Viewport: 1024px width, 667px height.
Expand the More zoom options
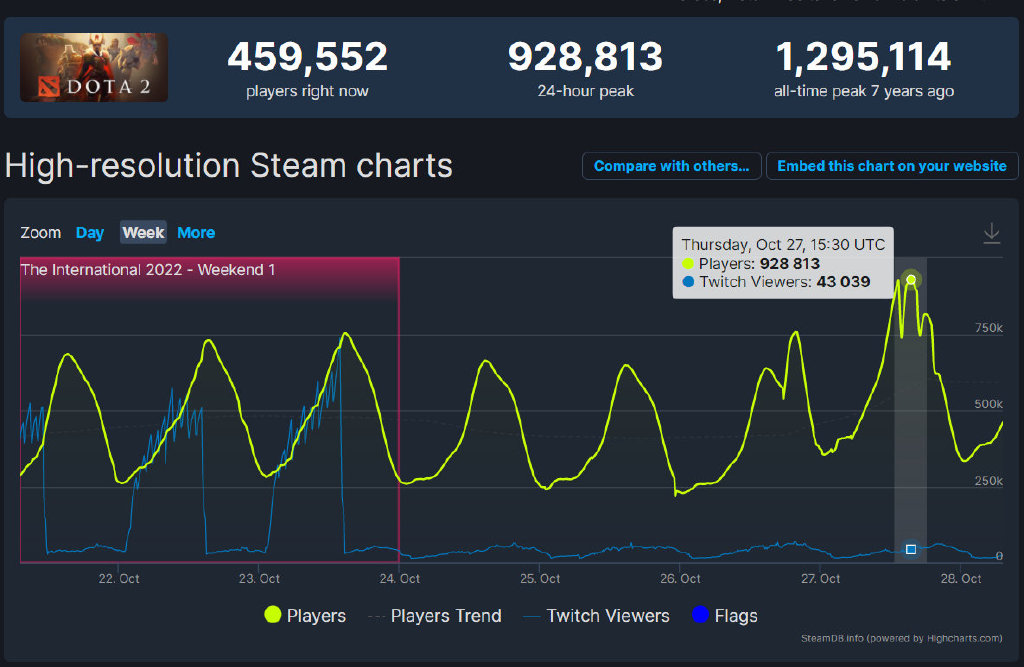click(196, 233)
